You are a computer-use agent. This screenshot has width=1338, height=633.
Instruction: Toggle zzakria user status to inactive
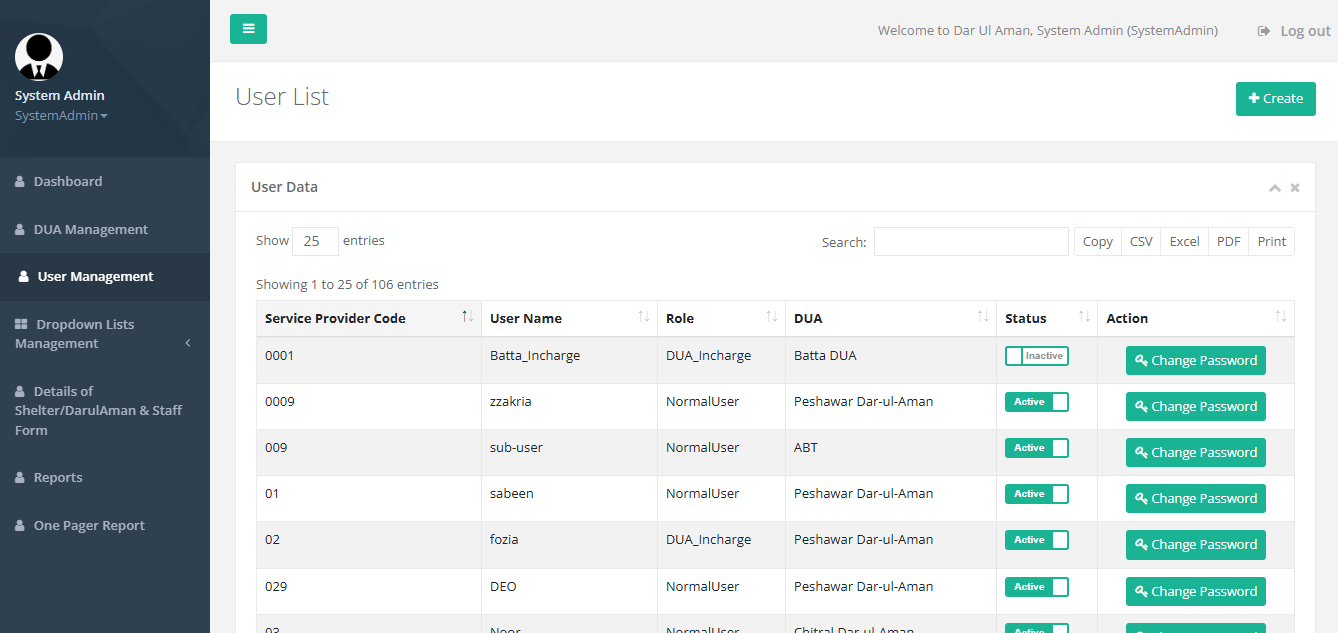pyautogui.click(x=1036, y=402)
